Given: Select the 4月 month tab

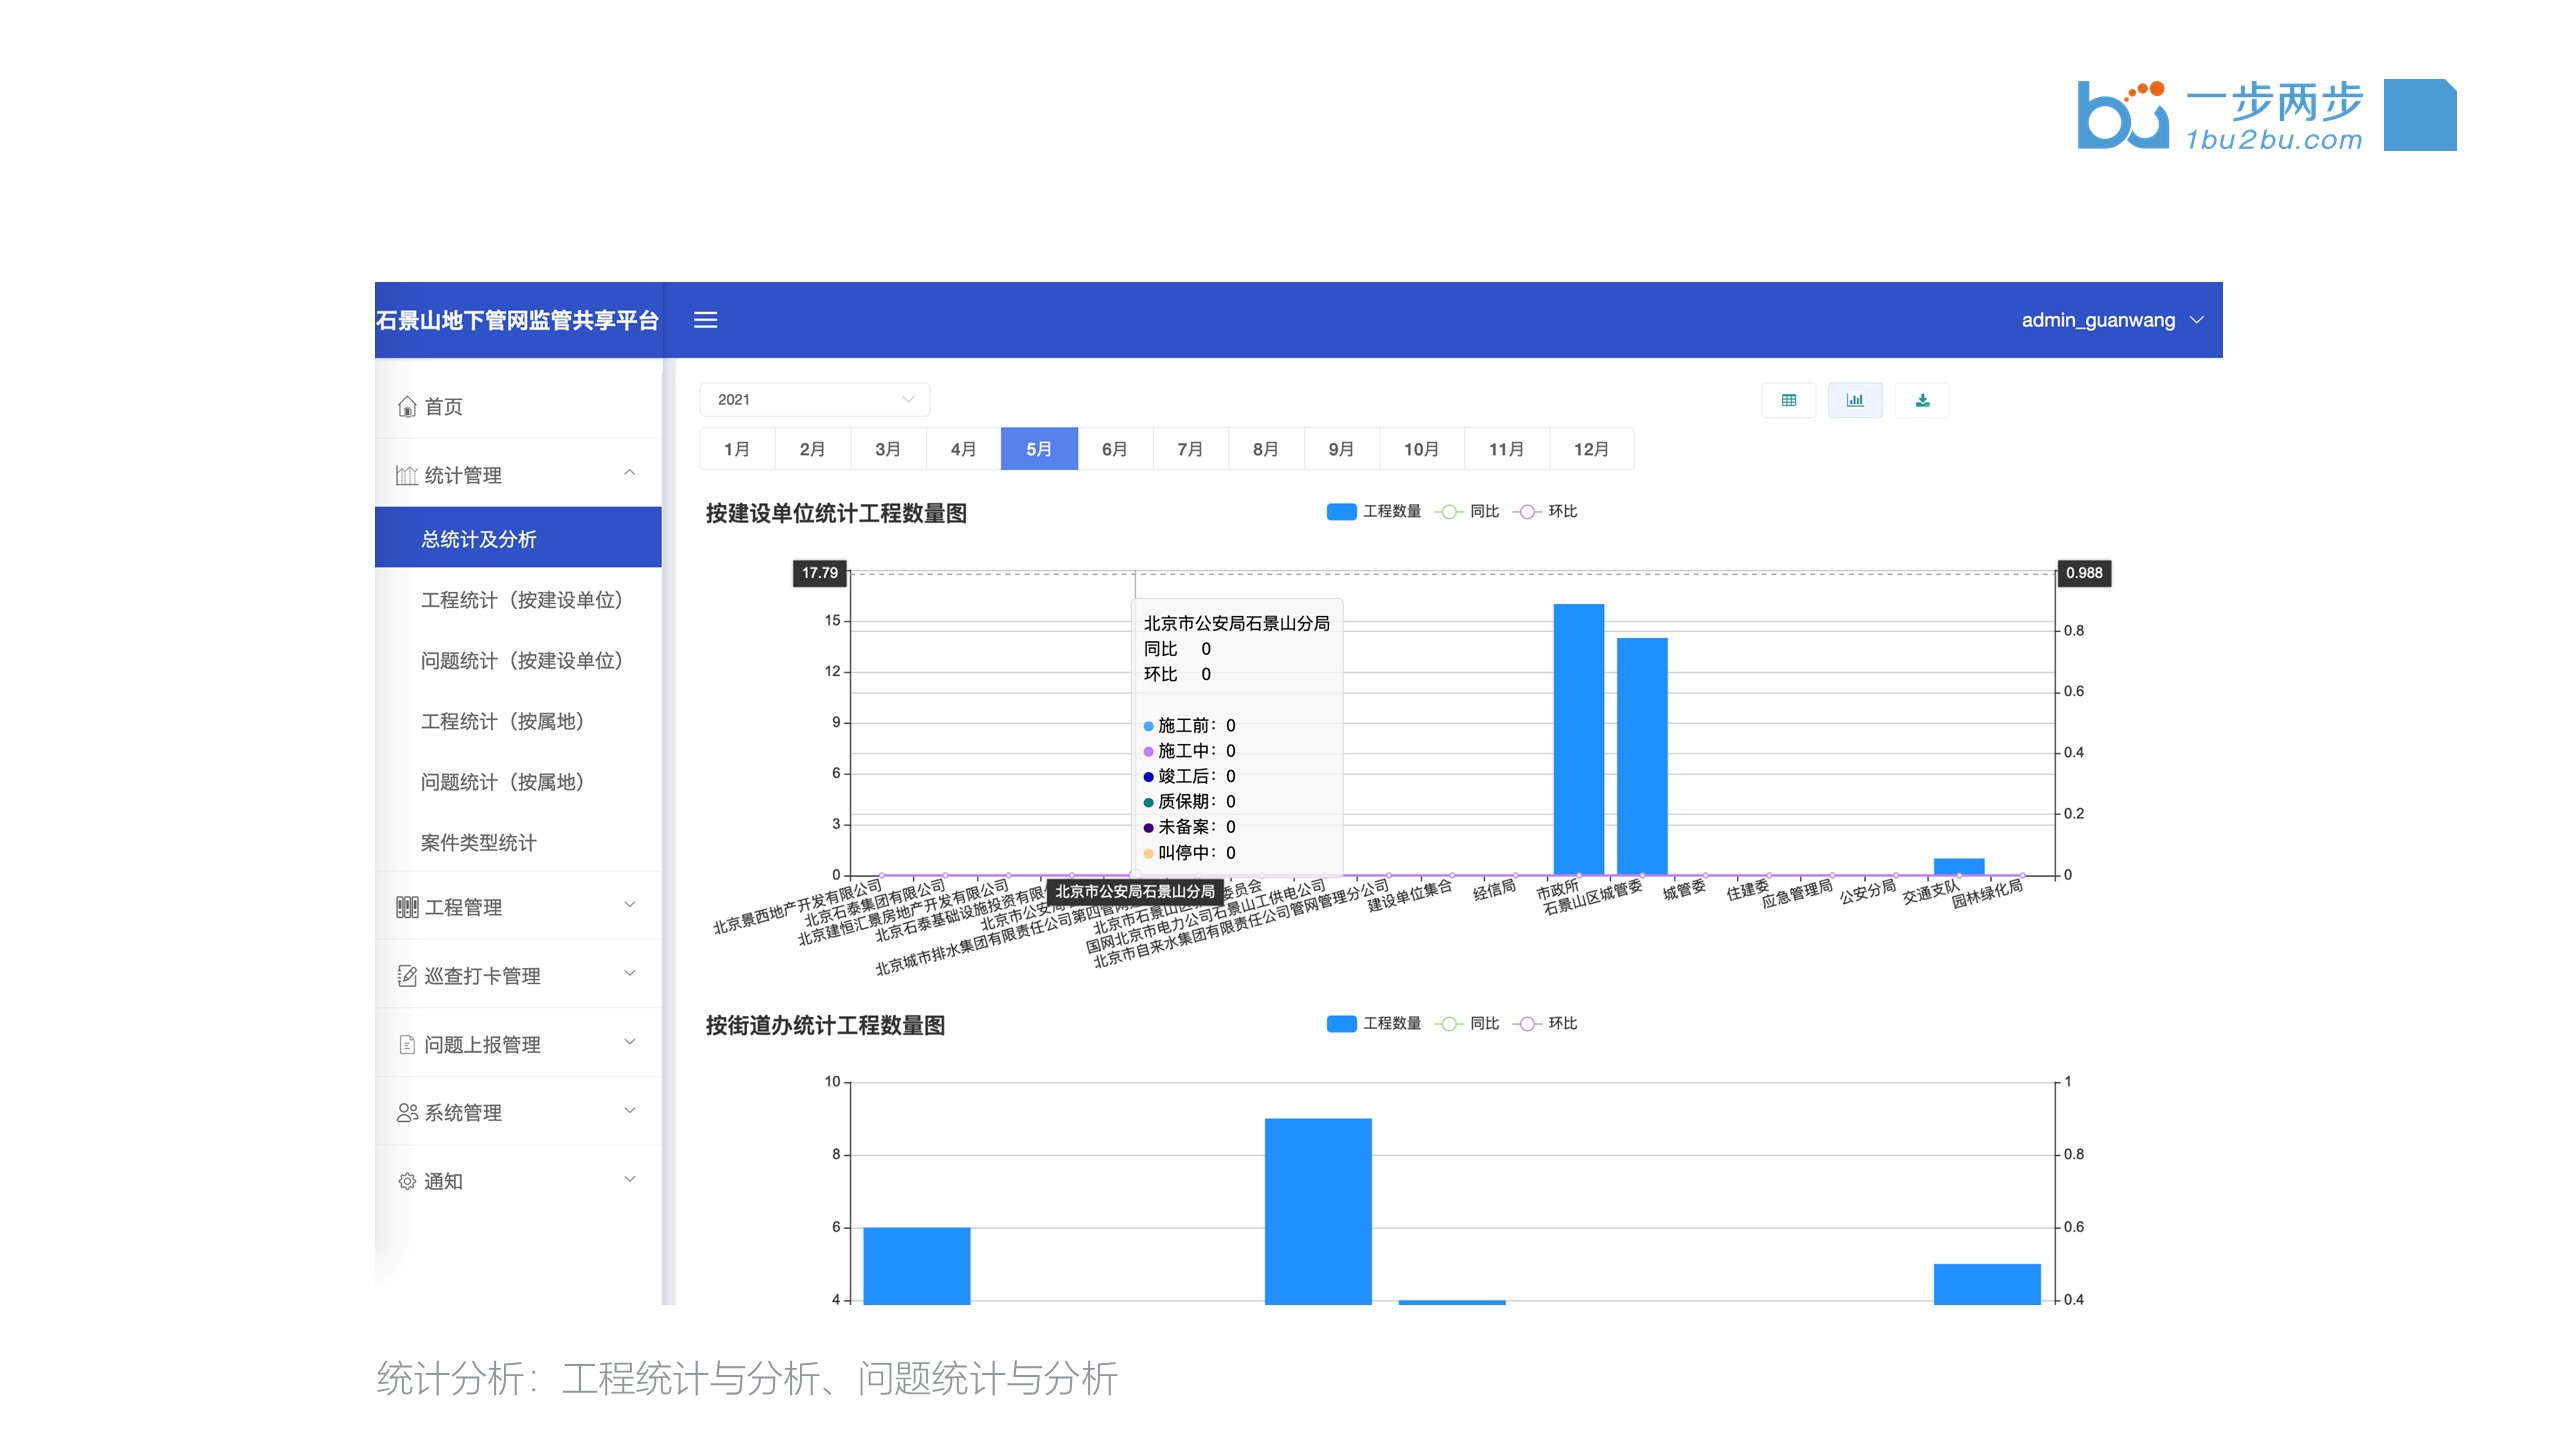Looking at the screenshot, I should [963, 449].
